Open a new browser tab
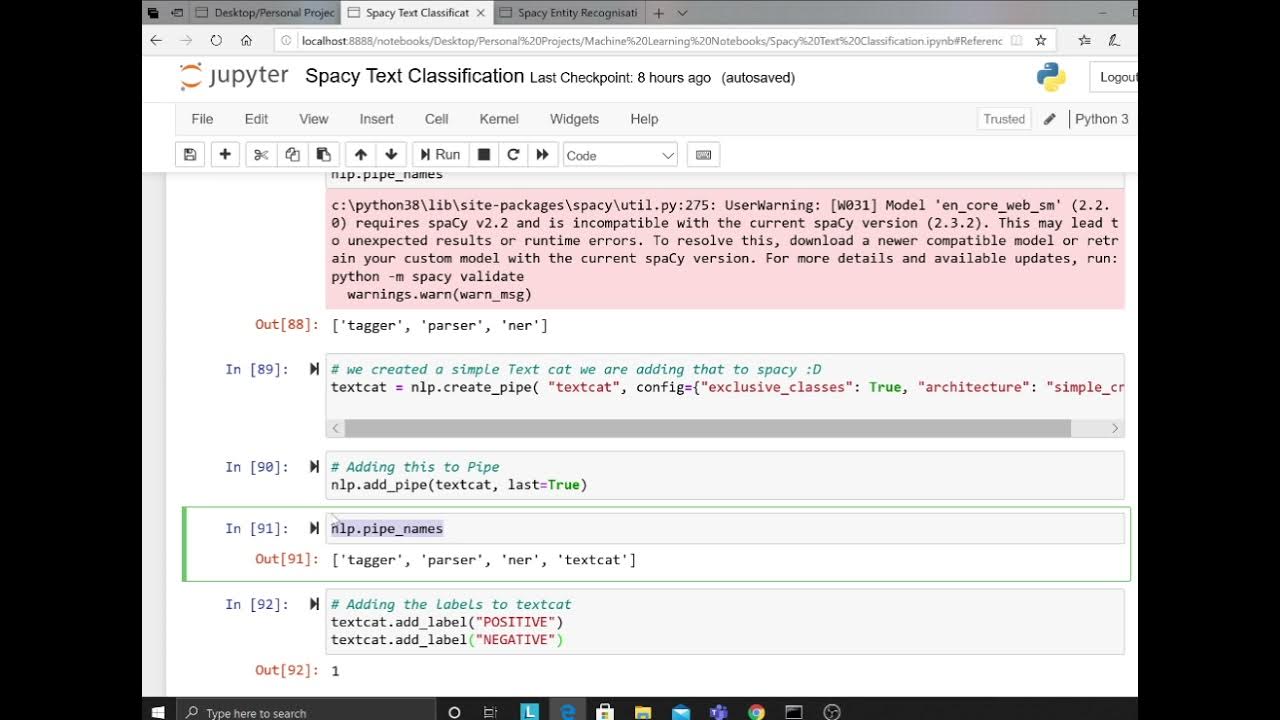Screen dimensions: 1280x720 tap(658, 13)
